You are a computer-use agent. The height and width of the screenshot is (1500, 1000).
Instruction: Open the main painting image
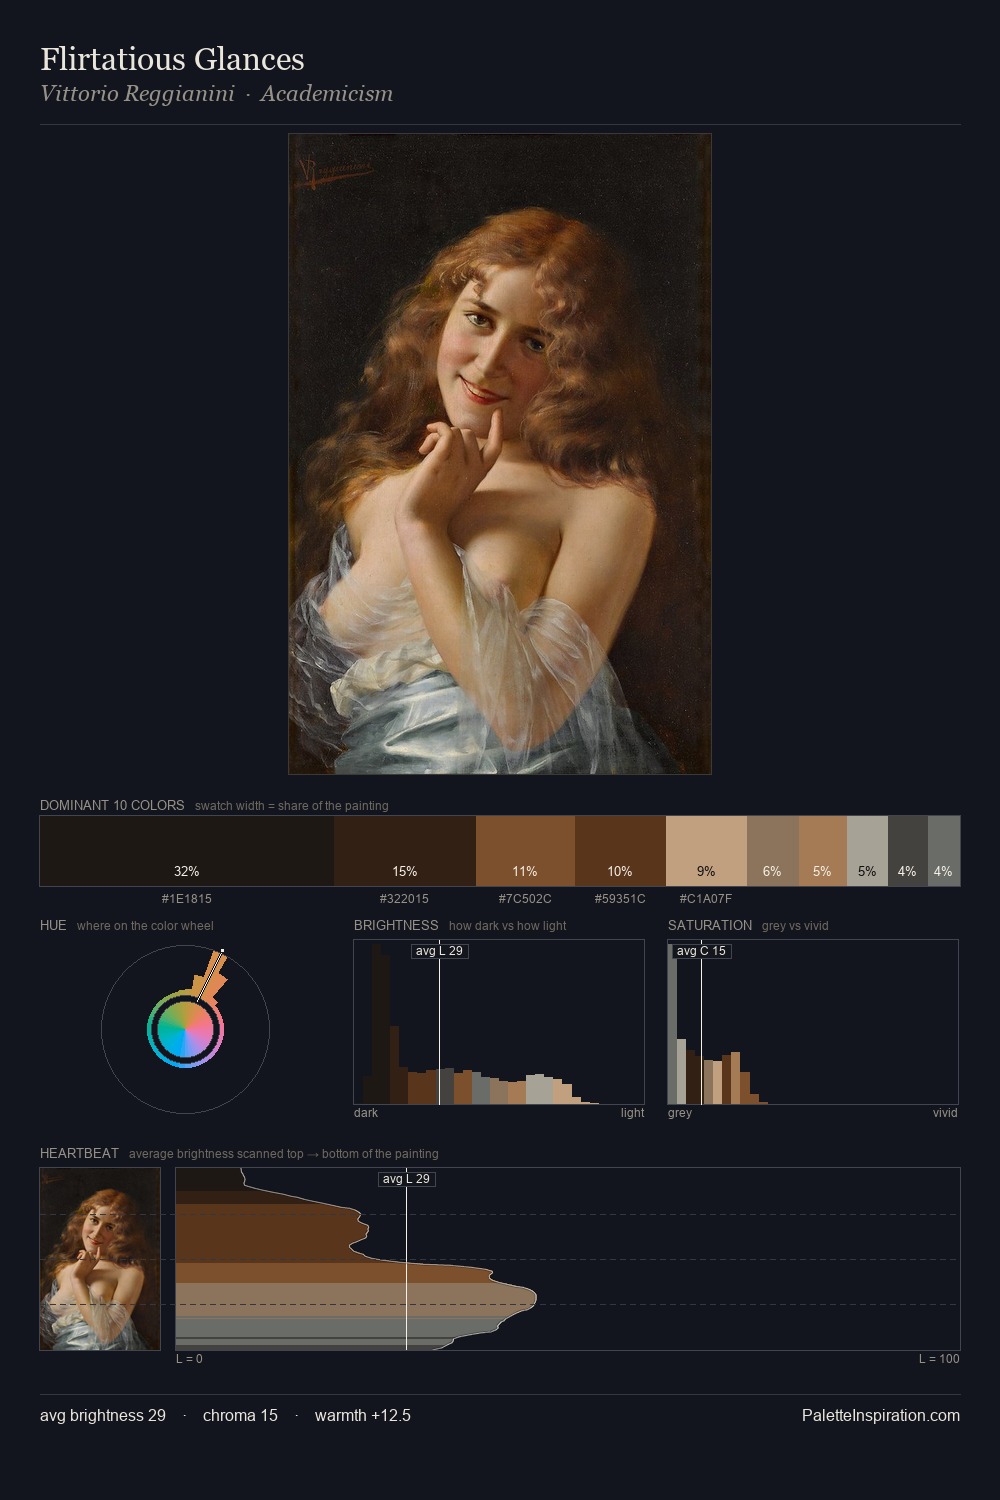coord(500,454)
